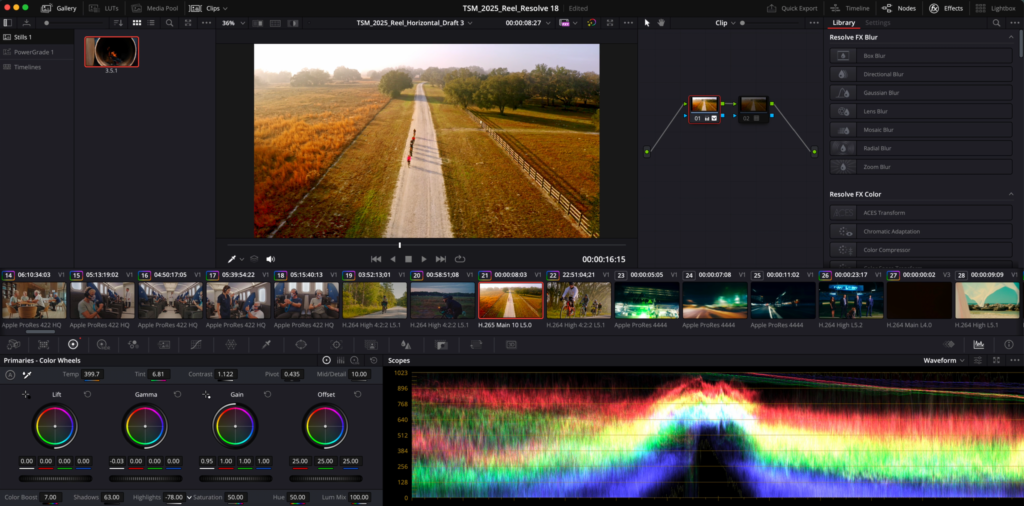The height and width of the screenshot is (506, 1024).
Task: Open the Highlights parameter dropdown arrow
Action: pyautogui.click(x=189, y=498)
